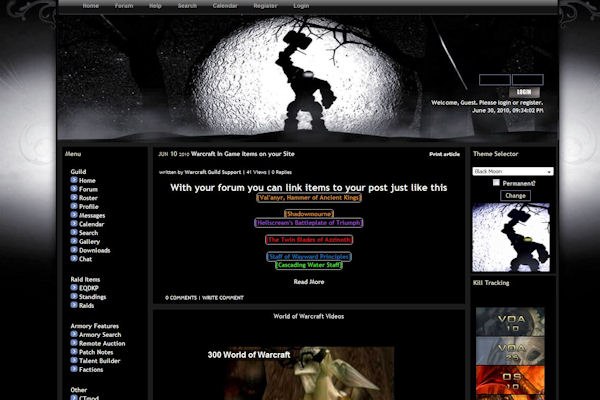Screen dimensions: 600x400
Task: Click the arrow icon beside Armory Search
Action: (74, 334)
